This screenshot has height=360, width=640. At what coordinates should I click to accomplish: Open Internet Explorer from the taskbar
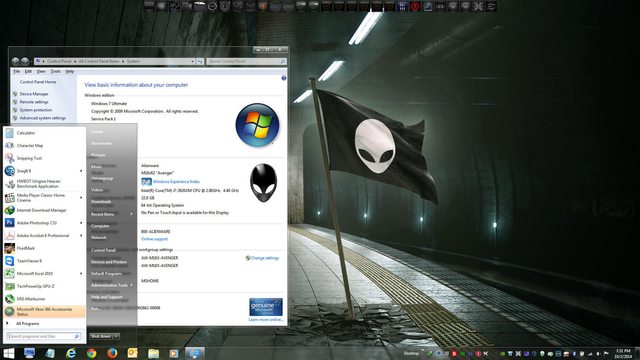(x=71, y=353)
